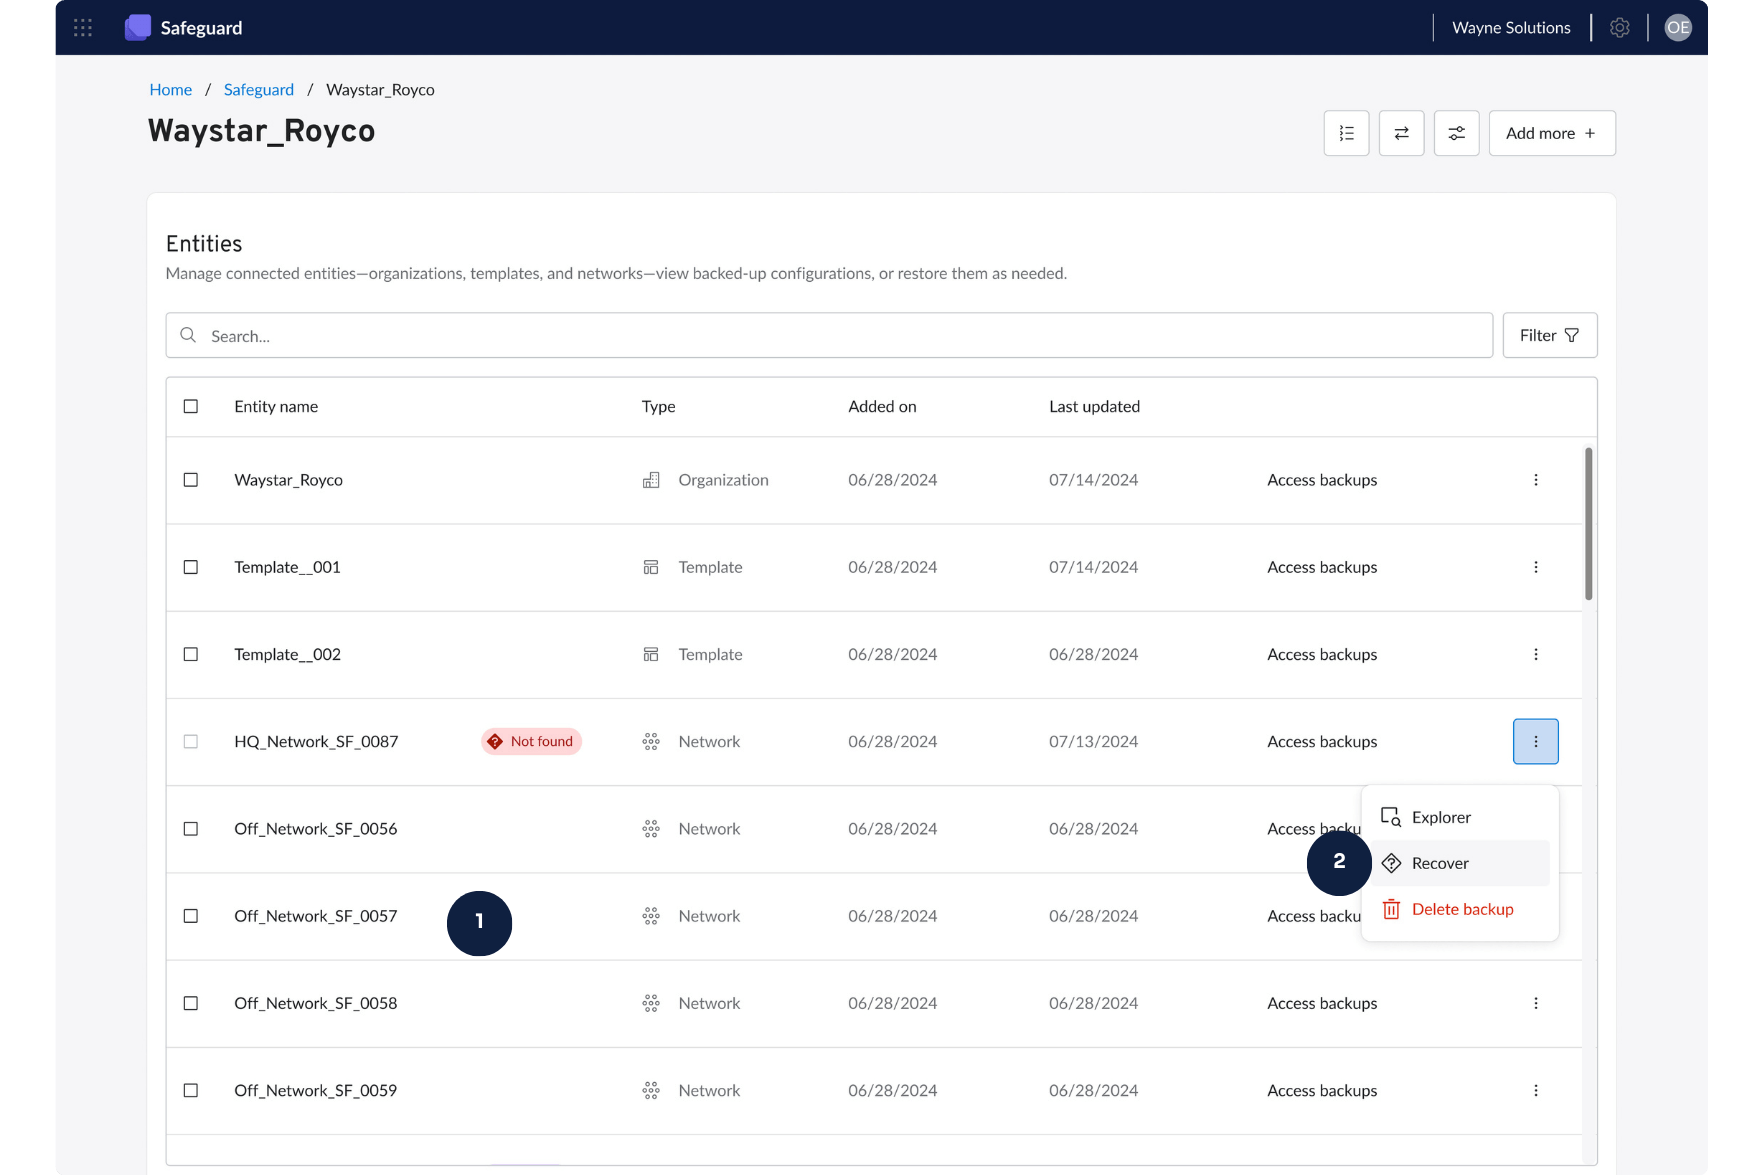The height and width of the screenshot is (1175, 1763).
Task: Click the Organization type icon
Action: coord(651,480)
